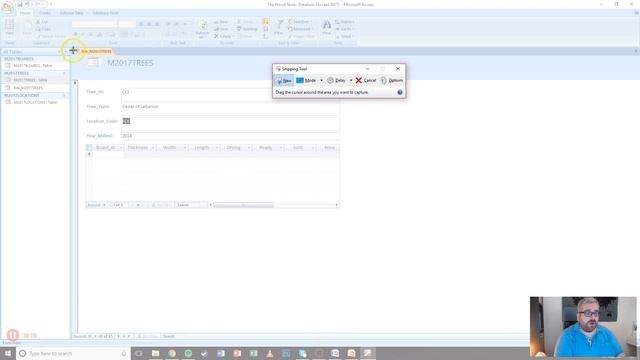The height and width of the screenshot is (360, 640).
Task: Click the Snipping Tool taskbar icon
Action: pos(368,353)
